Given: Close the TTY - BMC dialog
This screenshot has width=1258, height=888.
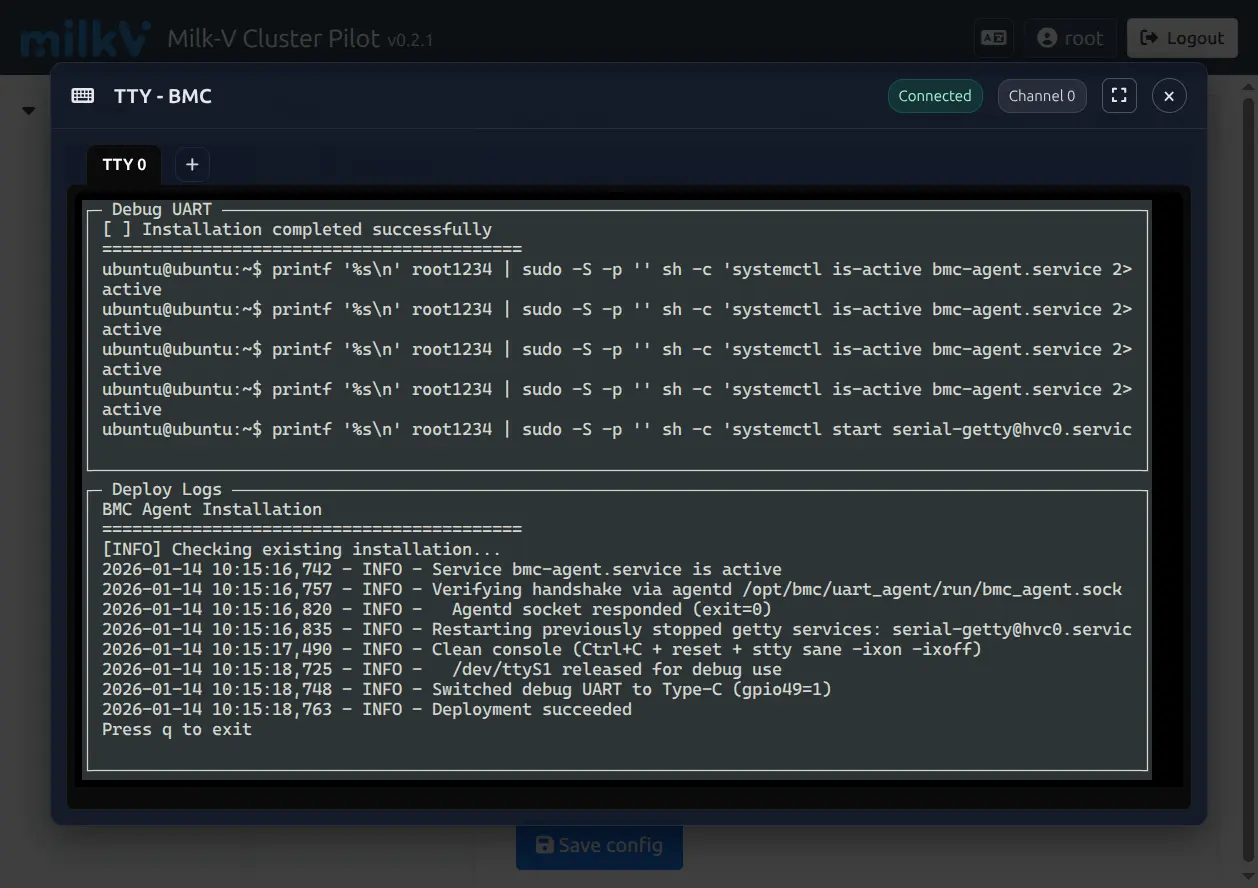Looking at the screenshot, I should tap(1169, 96).
